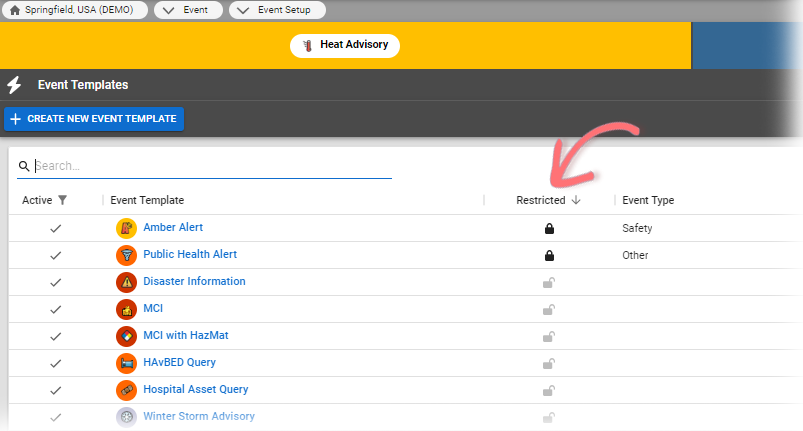
Task: Toggle the HAvBED Query padlock
Action: (549, 364)
